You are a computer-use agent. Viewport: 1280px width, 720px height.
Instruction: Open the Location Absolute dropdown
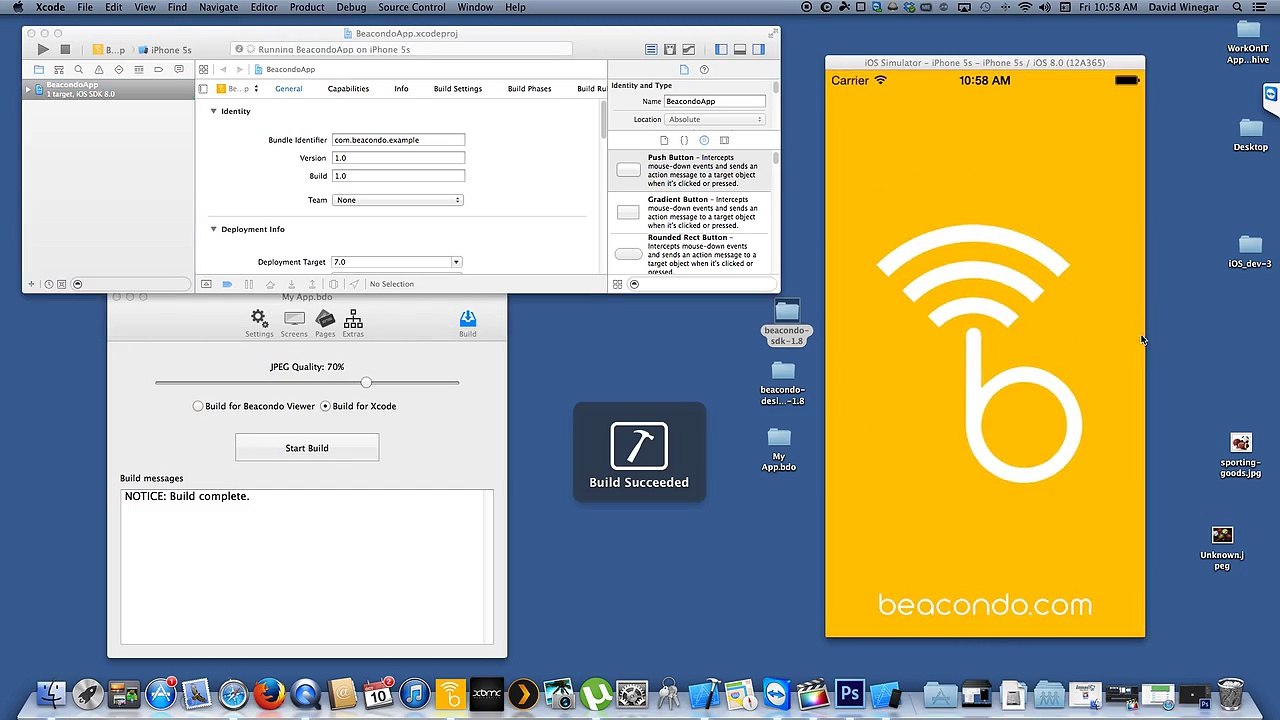click(715, 119)
